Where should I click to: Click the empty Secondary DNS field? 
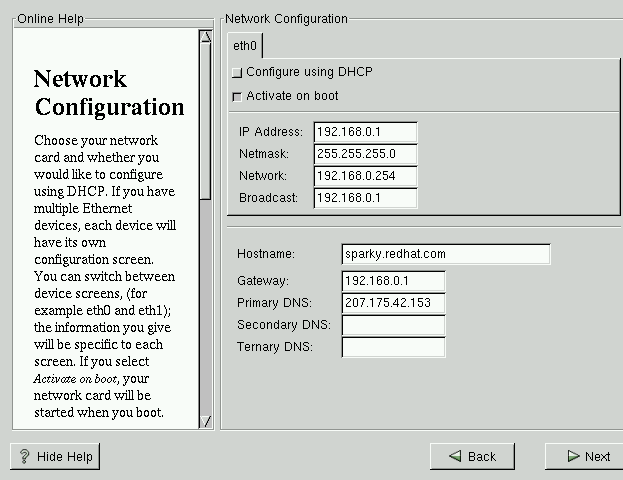pyautogui.click(x=392, y=325)
